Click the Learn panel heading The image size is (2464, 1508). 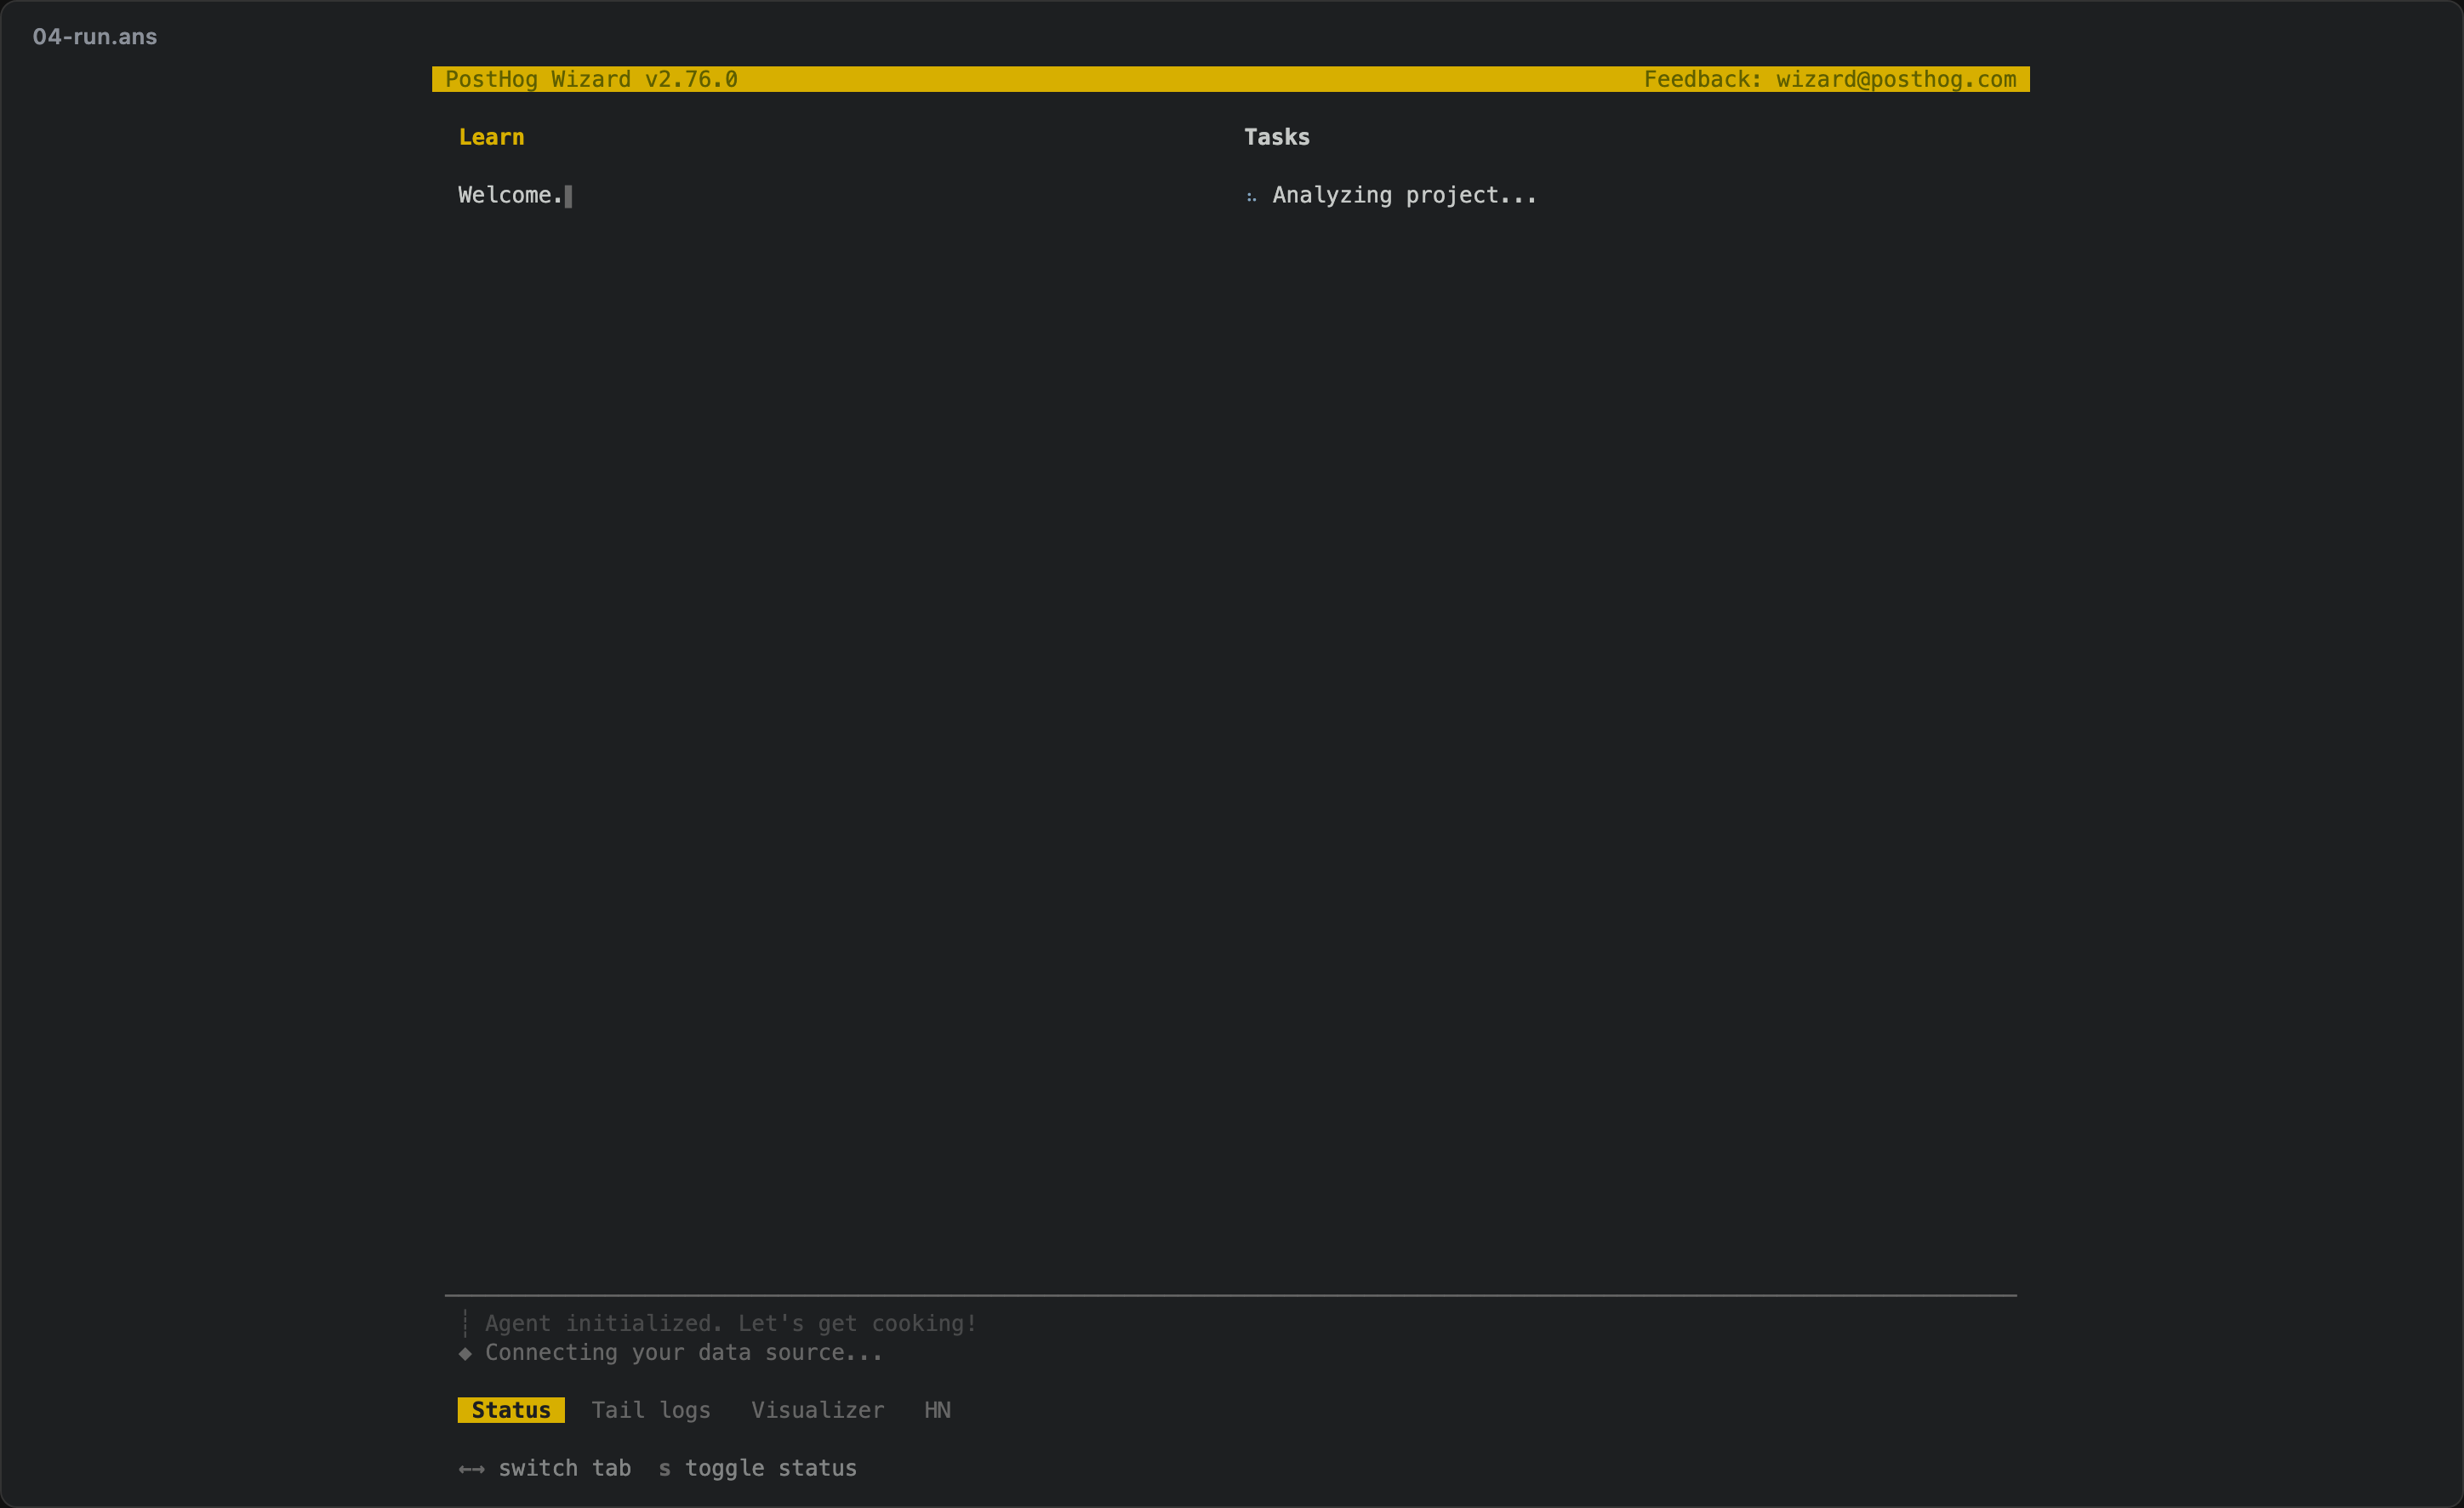pyautogui.click(x=491, y=137)
